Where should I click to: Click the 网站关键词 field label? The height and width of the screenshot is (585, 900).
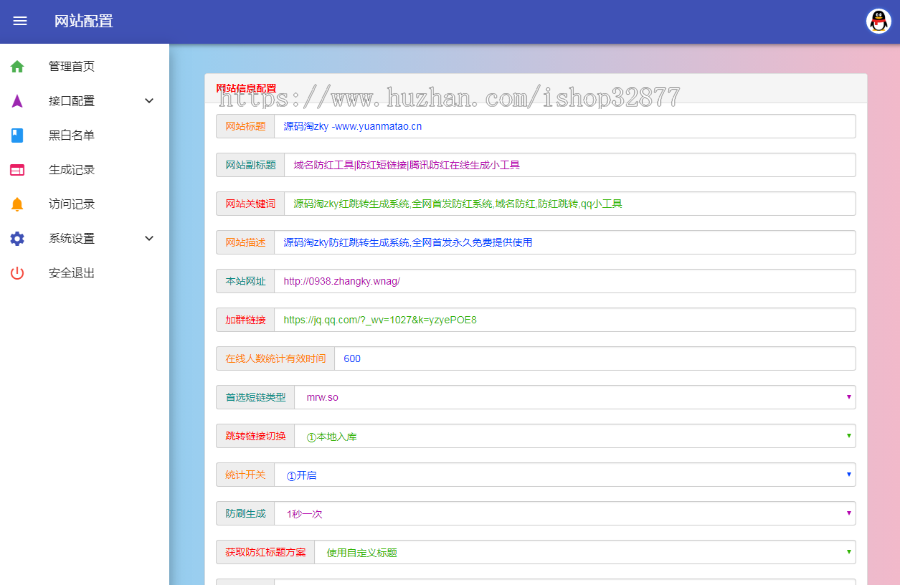coord(251,204)
